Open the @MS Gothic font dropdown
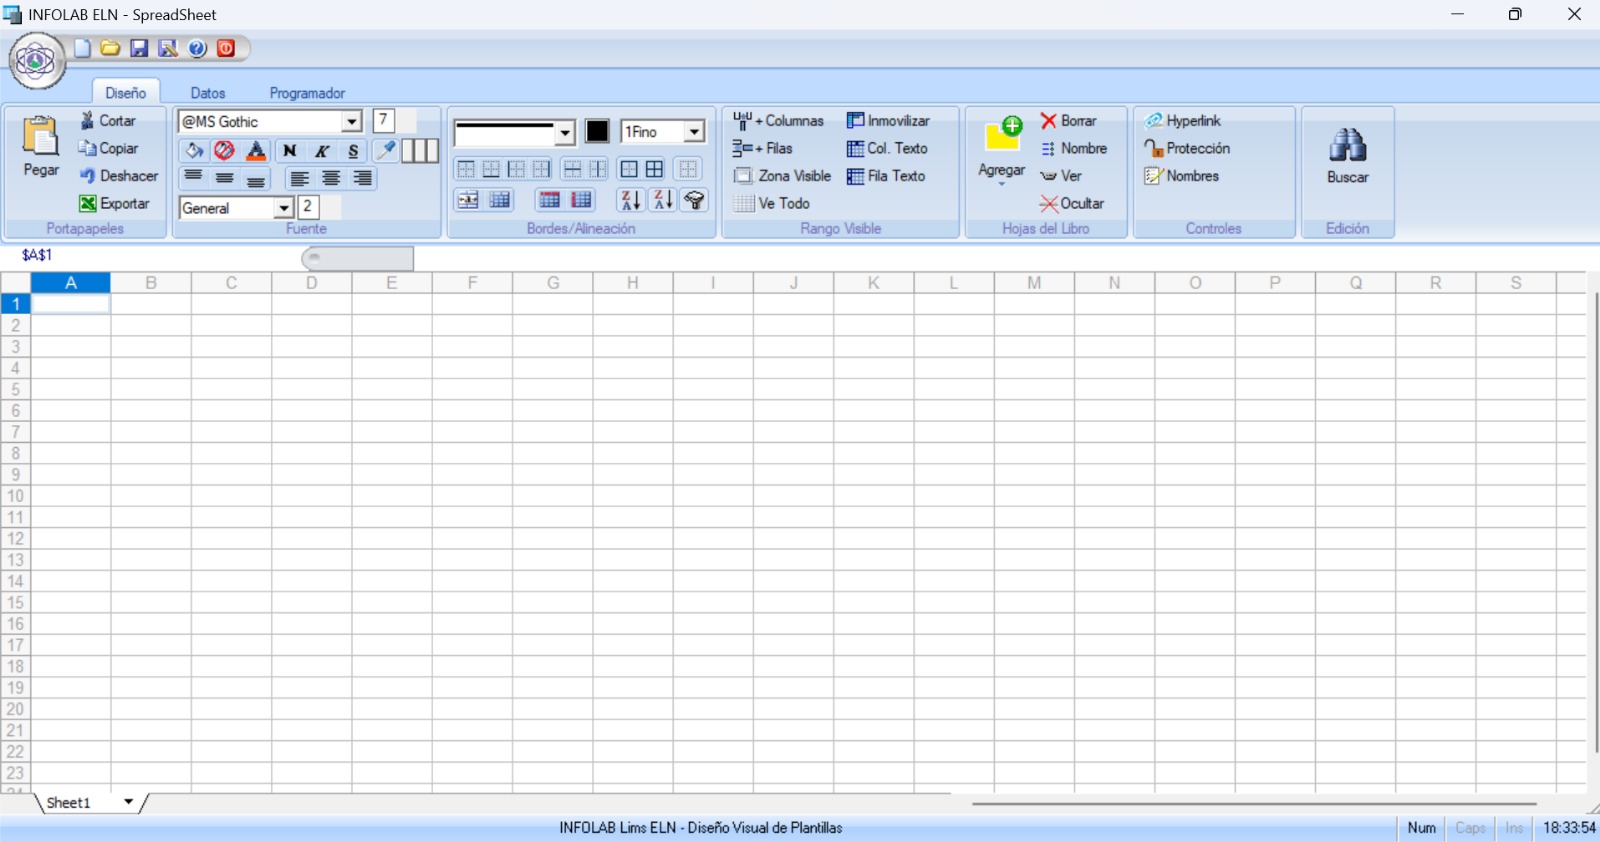The height and width of the screenshot is (842, 1600). [351, 122]
